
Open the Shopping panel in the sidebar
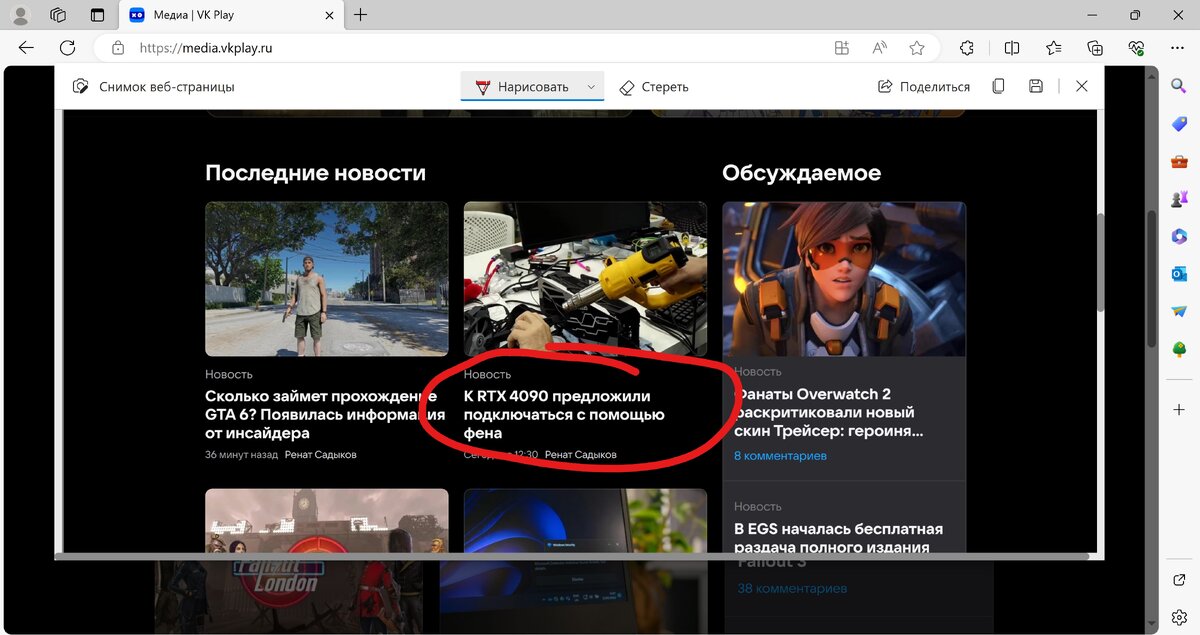point(1178,124)
